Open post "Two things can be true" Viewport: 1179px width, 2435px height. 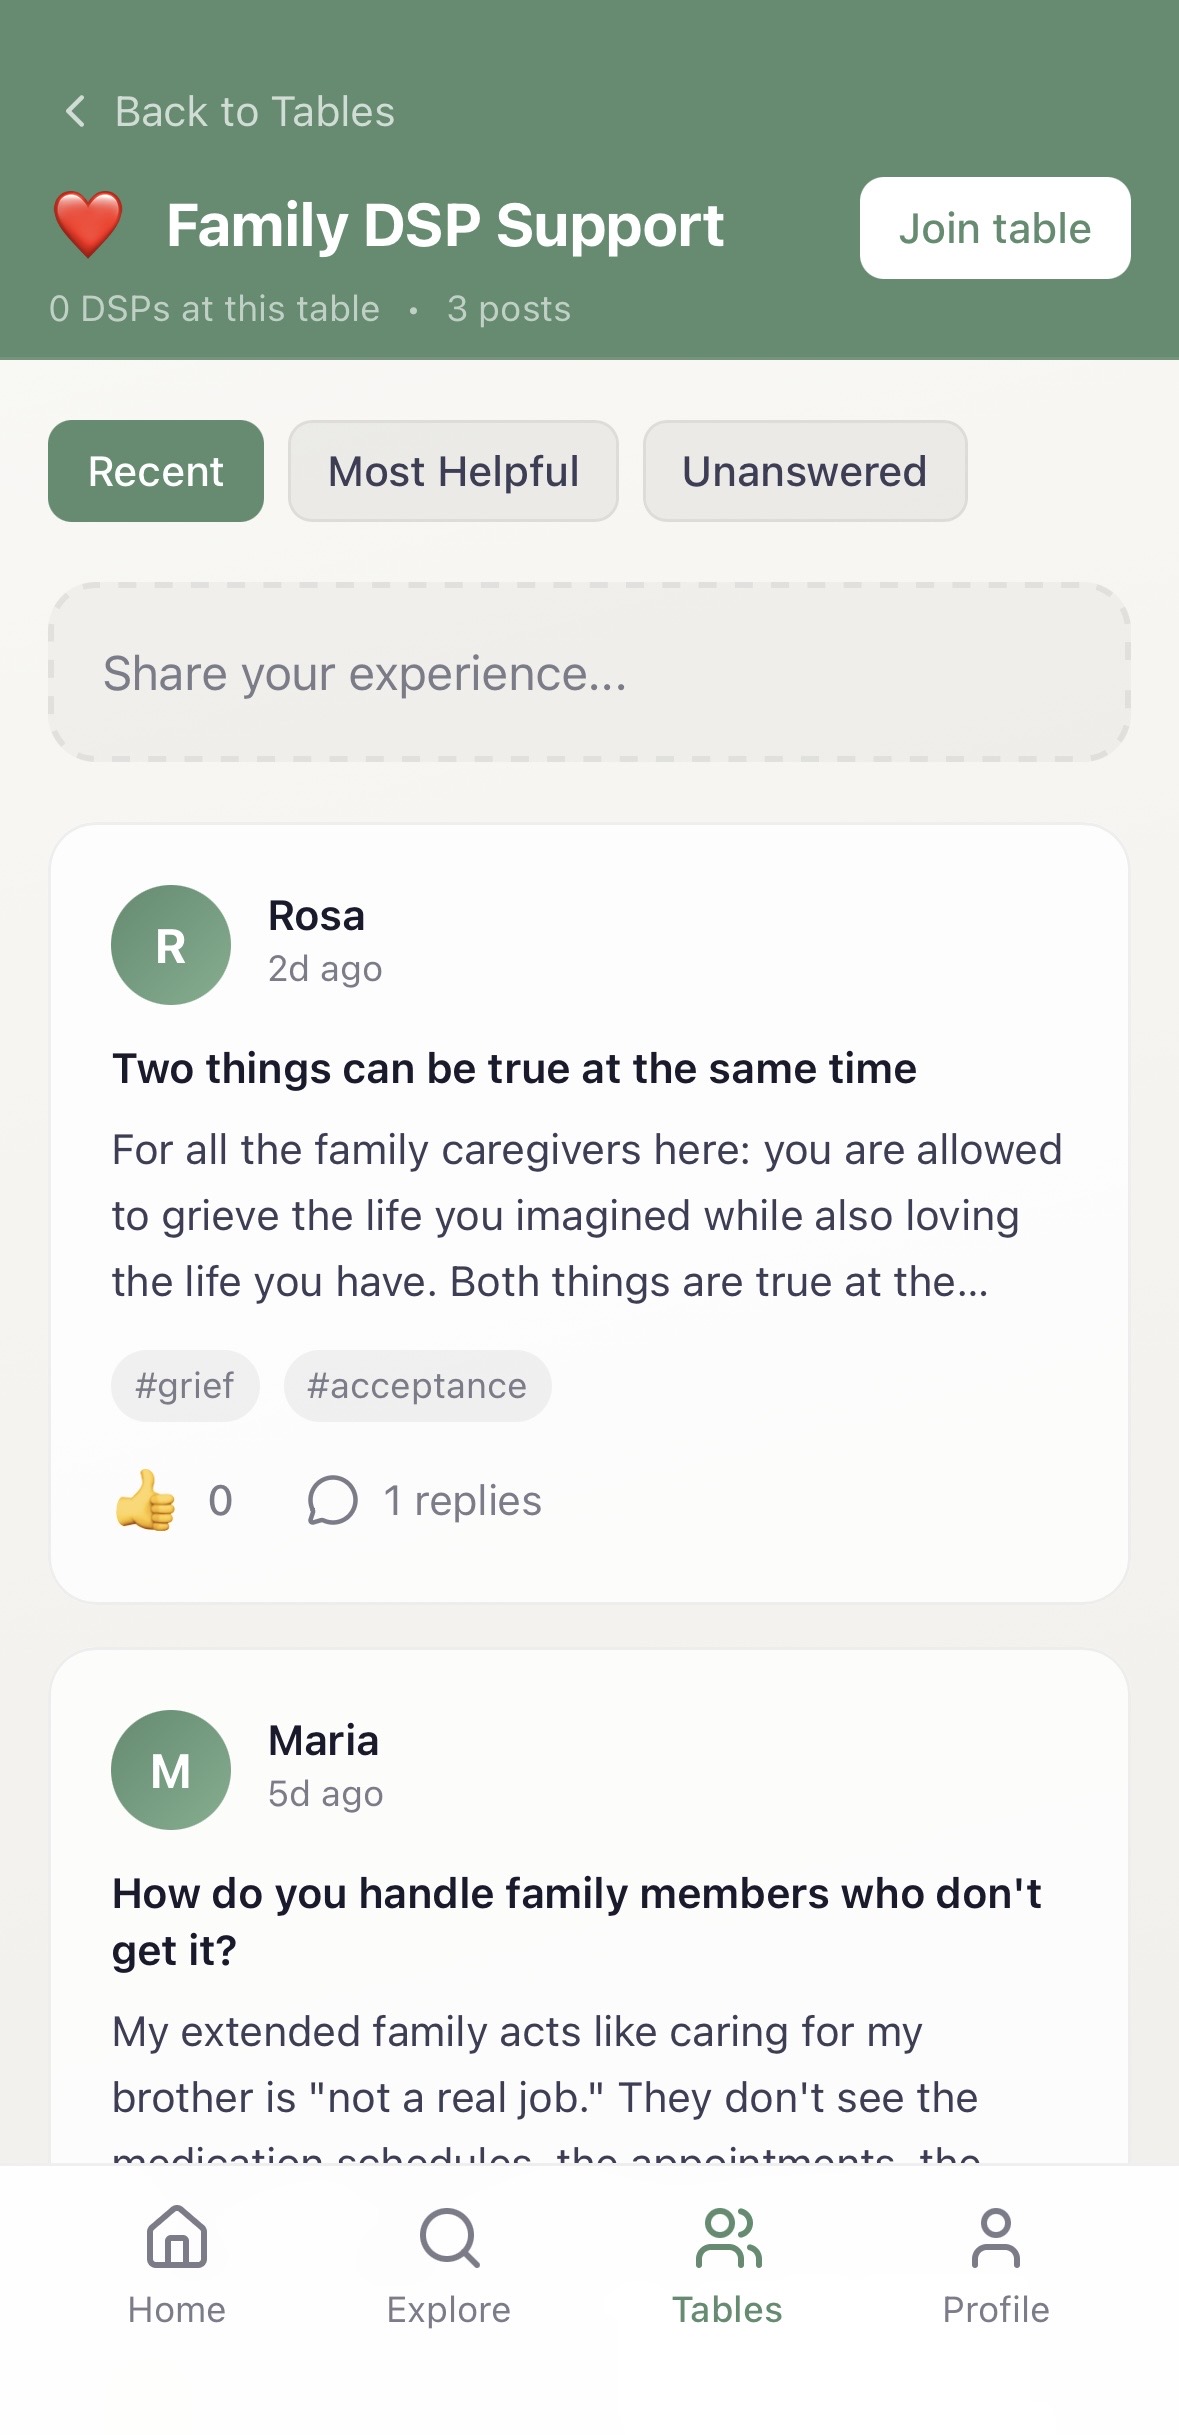pyautogui.click(x=514, y=1069)
